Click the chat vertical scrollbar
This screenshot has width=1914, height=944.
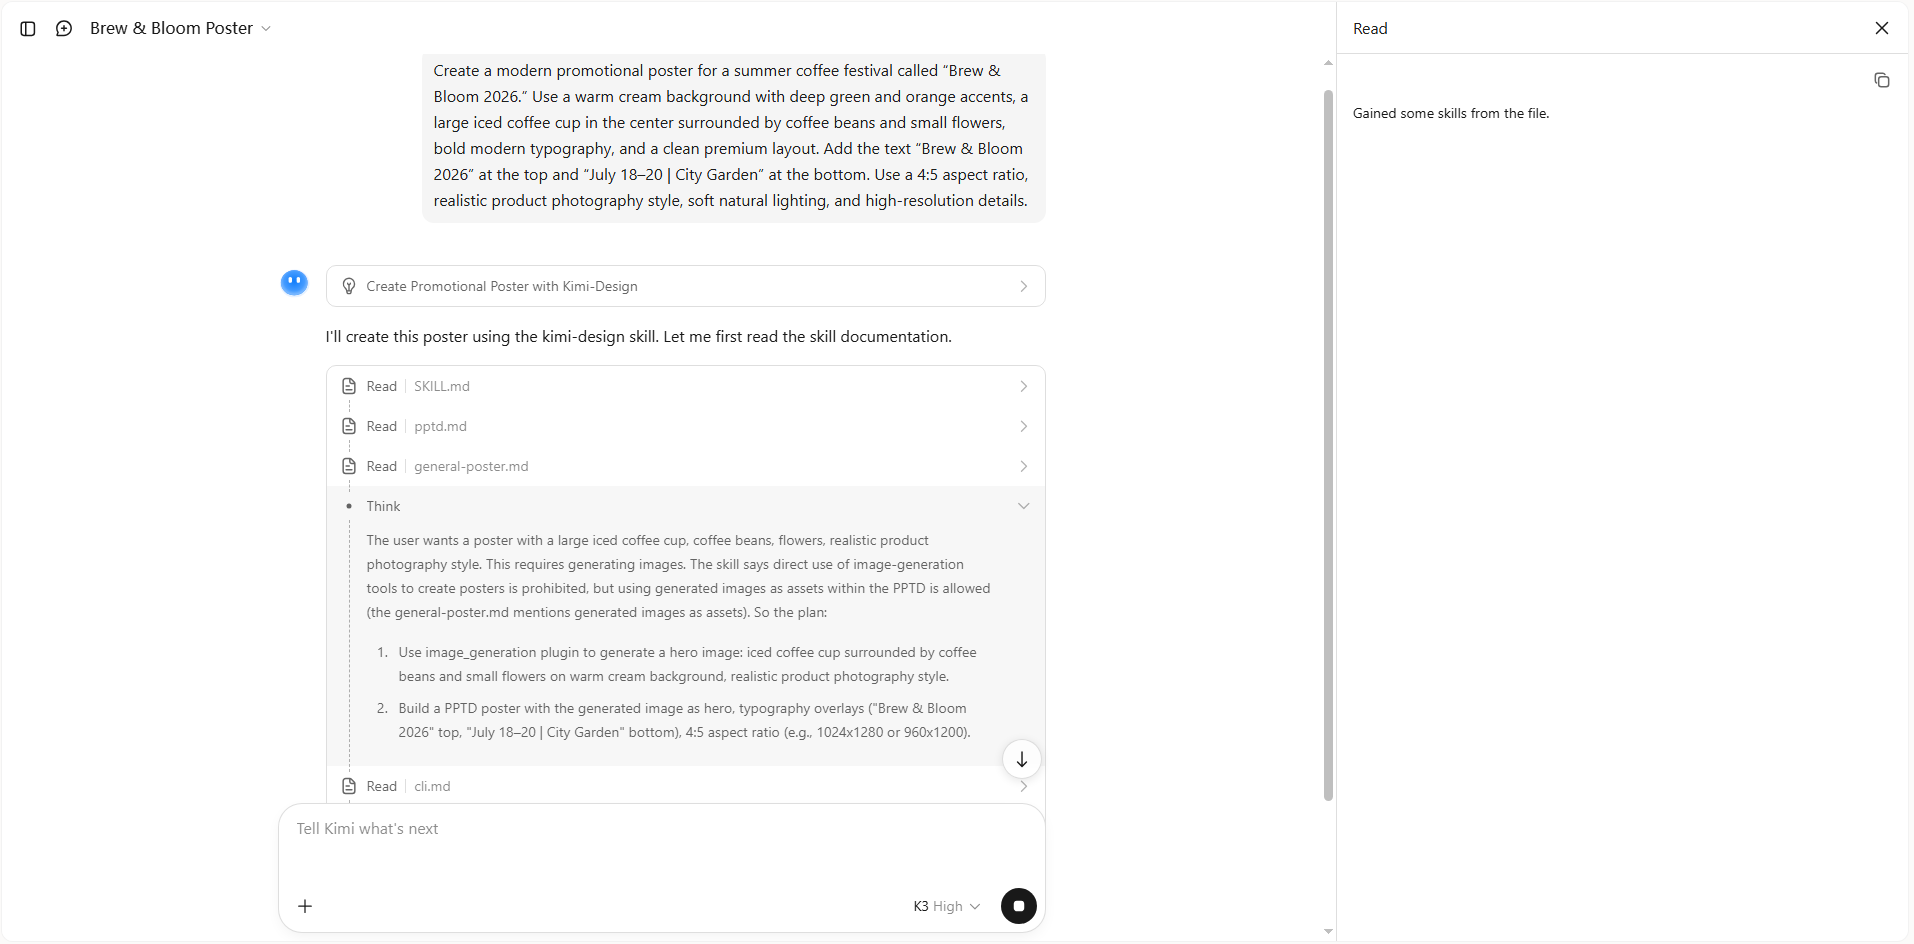point(1328,445)
